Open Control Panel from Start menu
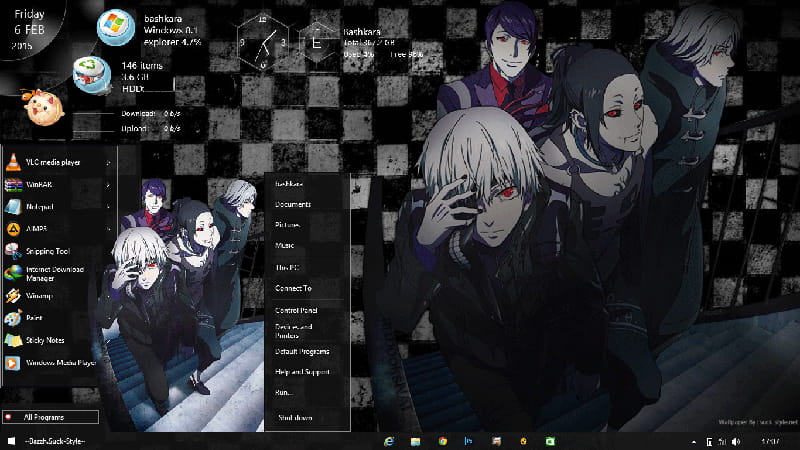This screenshot has width=800, height=450. (296, 311)
